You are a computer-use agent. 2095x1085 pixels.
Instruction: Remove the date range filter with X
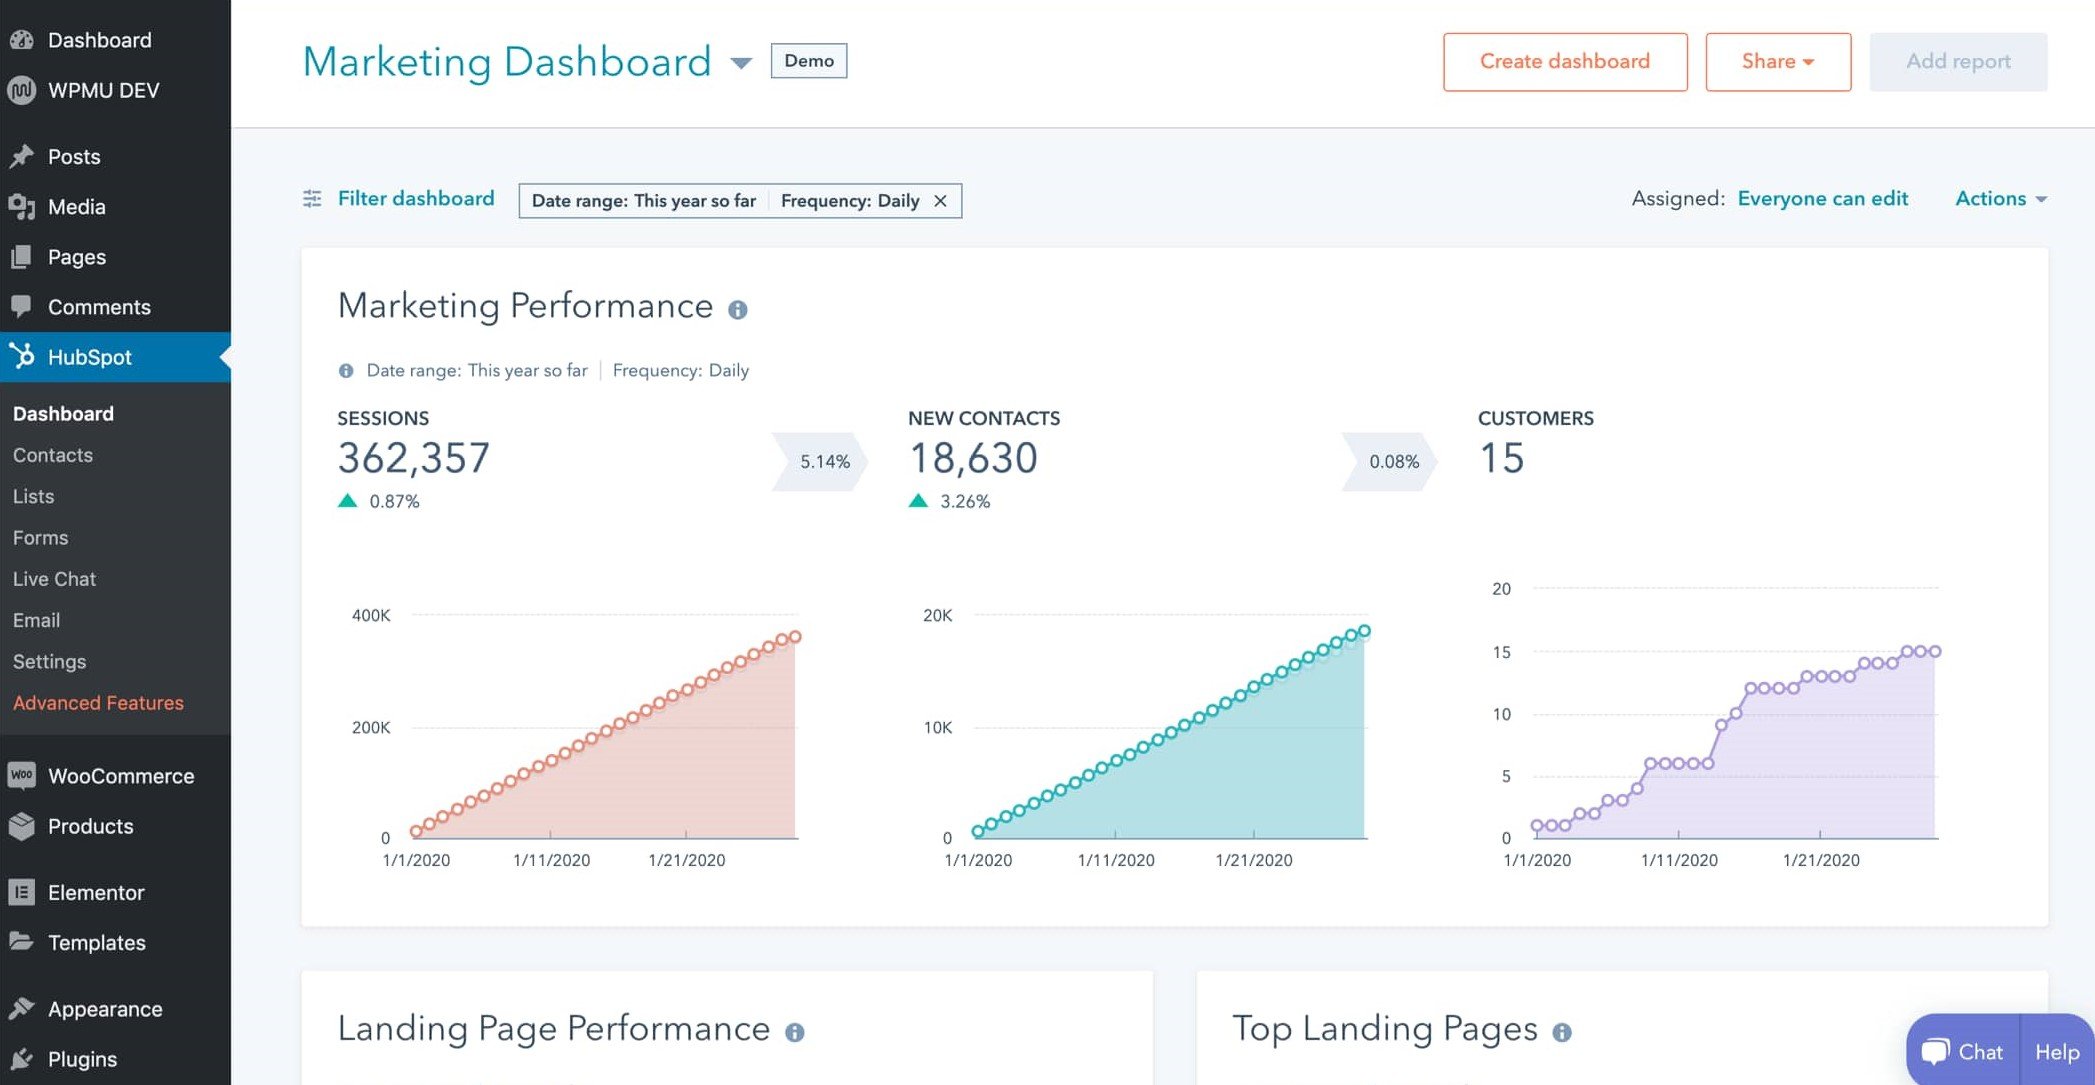940,201
